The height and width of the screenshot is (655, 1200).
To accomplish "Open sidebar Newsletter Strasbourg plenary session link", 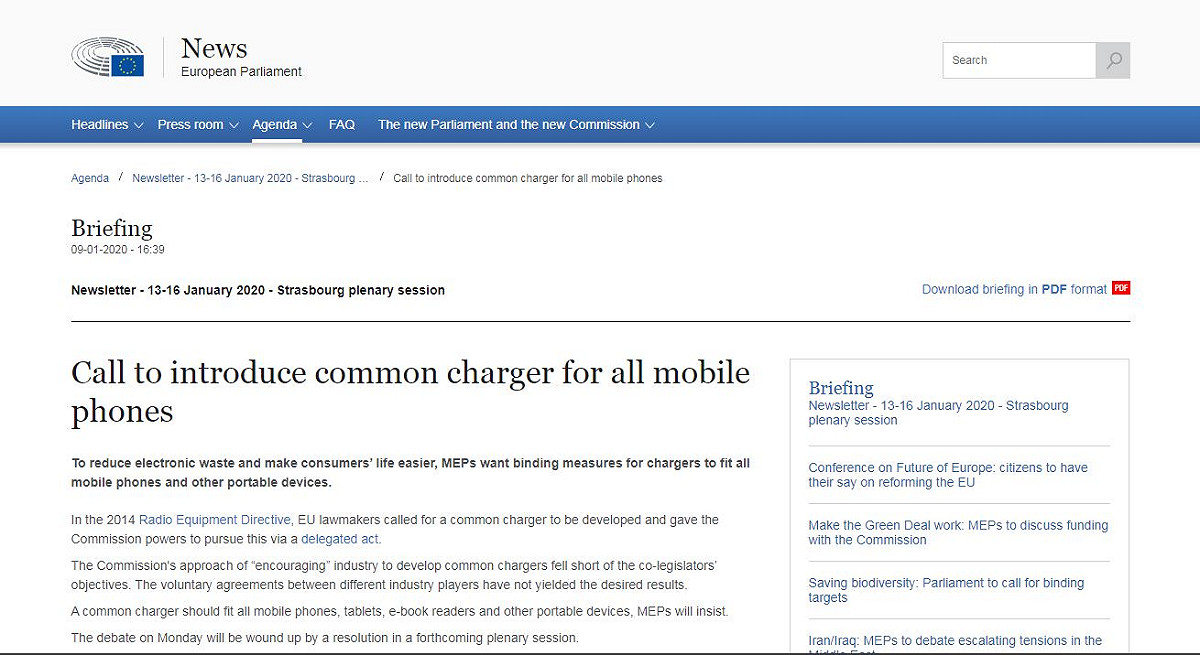I will point(938,413).
